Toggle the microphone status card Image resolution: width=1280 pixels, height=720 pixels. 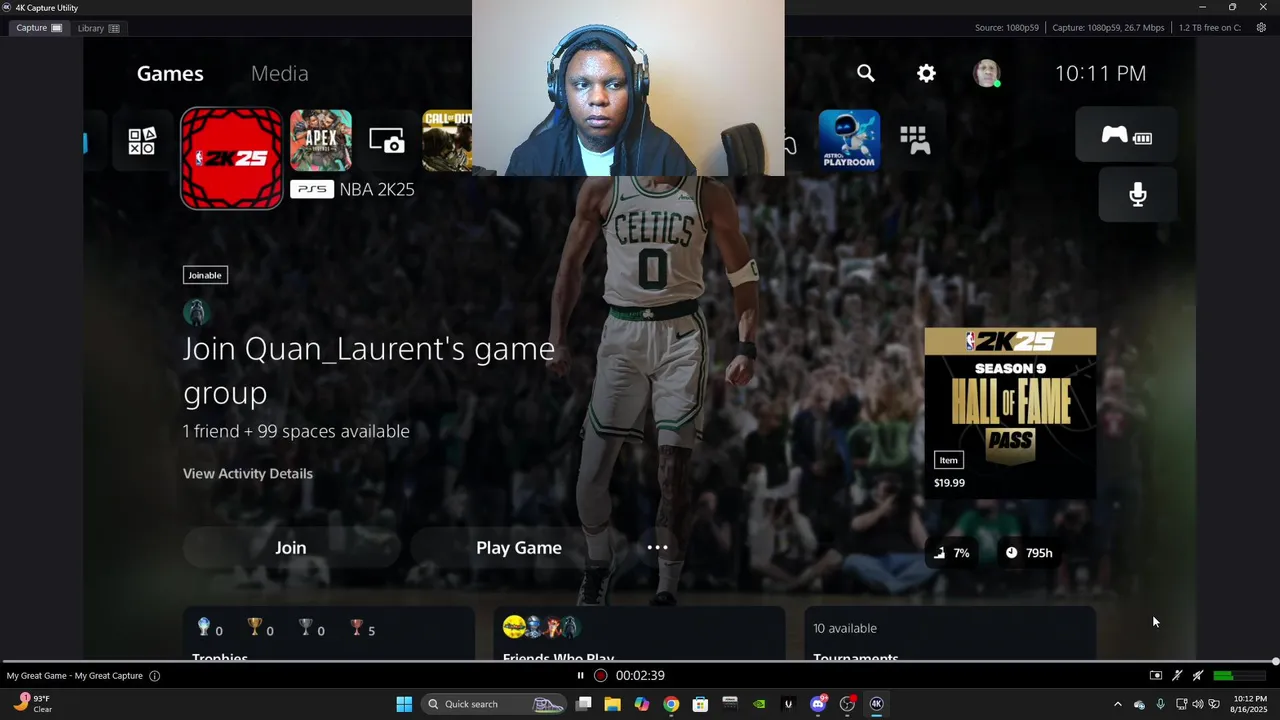(x=1138, y=194)
